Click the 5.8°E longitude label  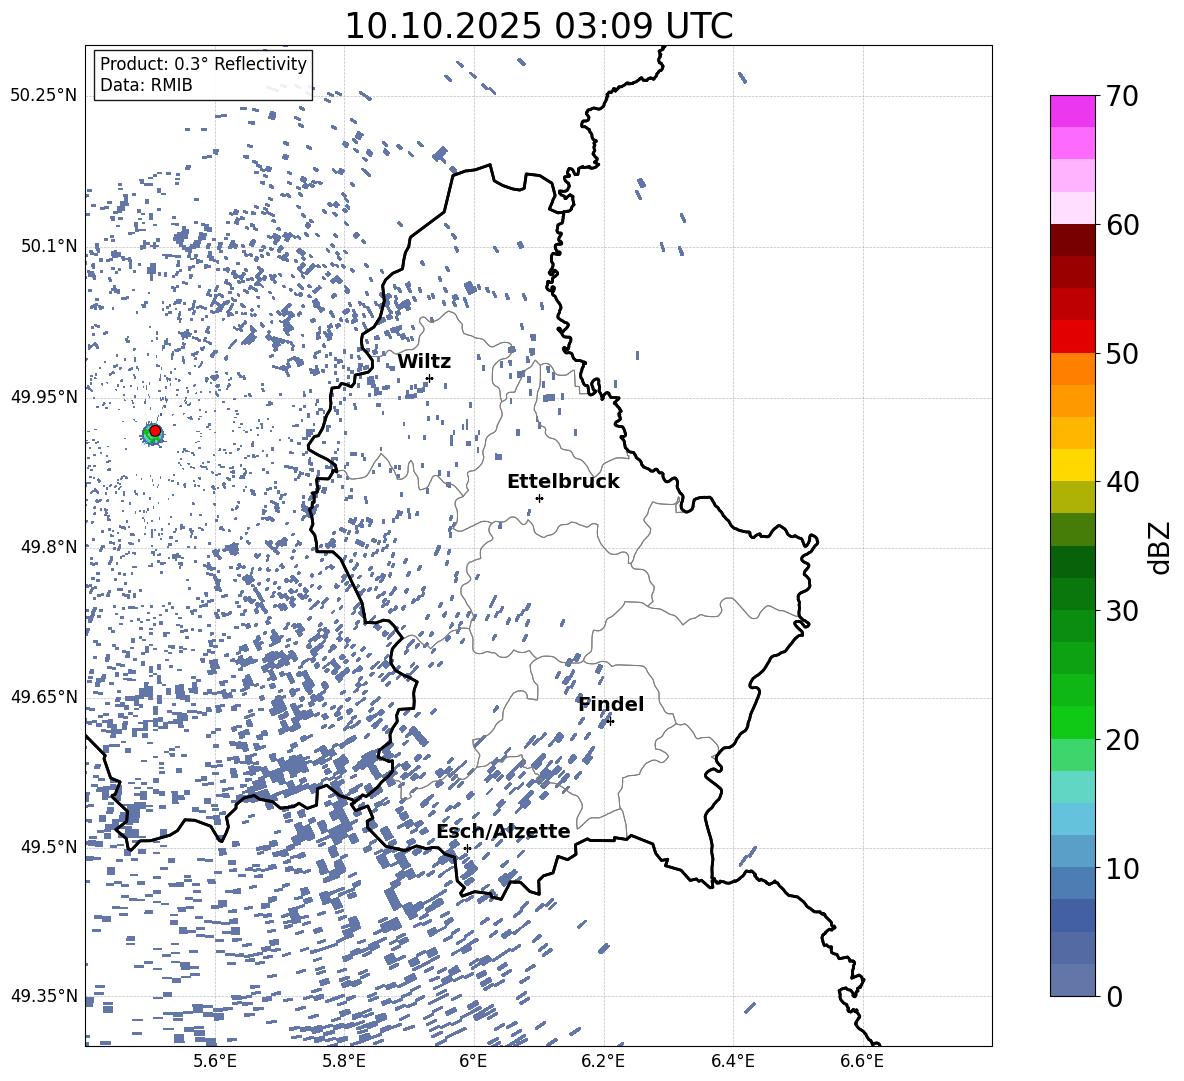[344, 1061]
